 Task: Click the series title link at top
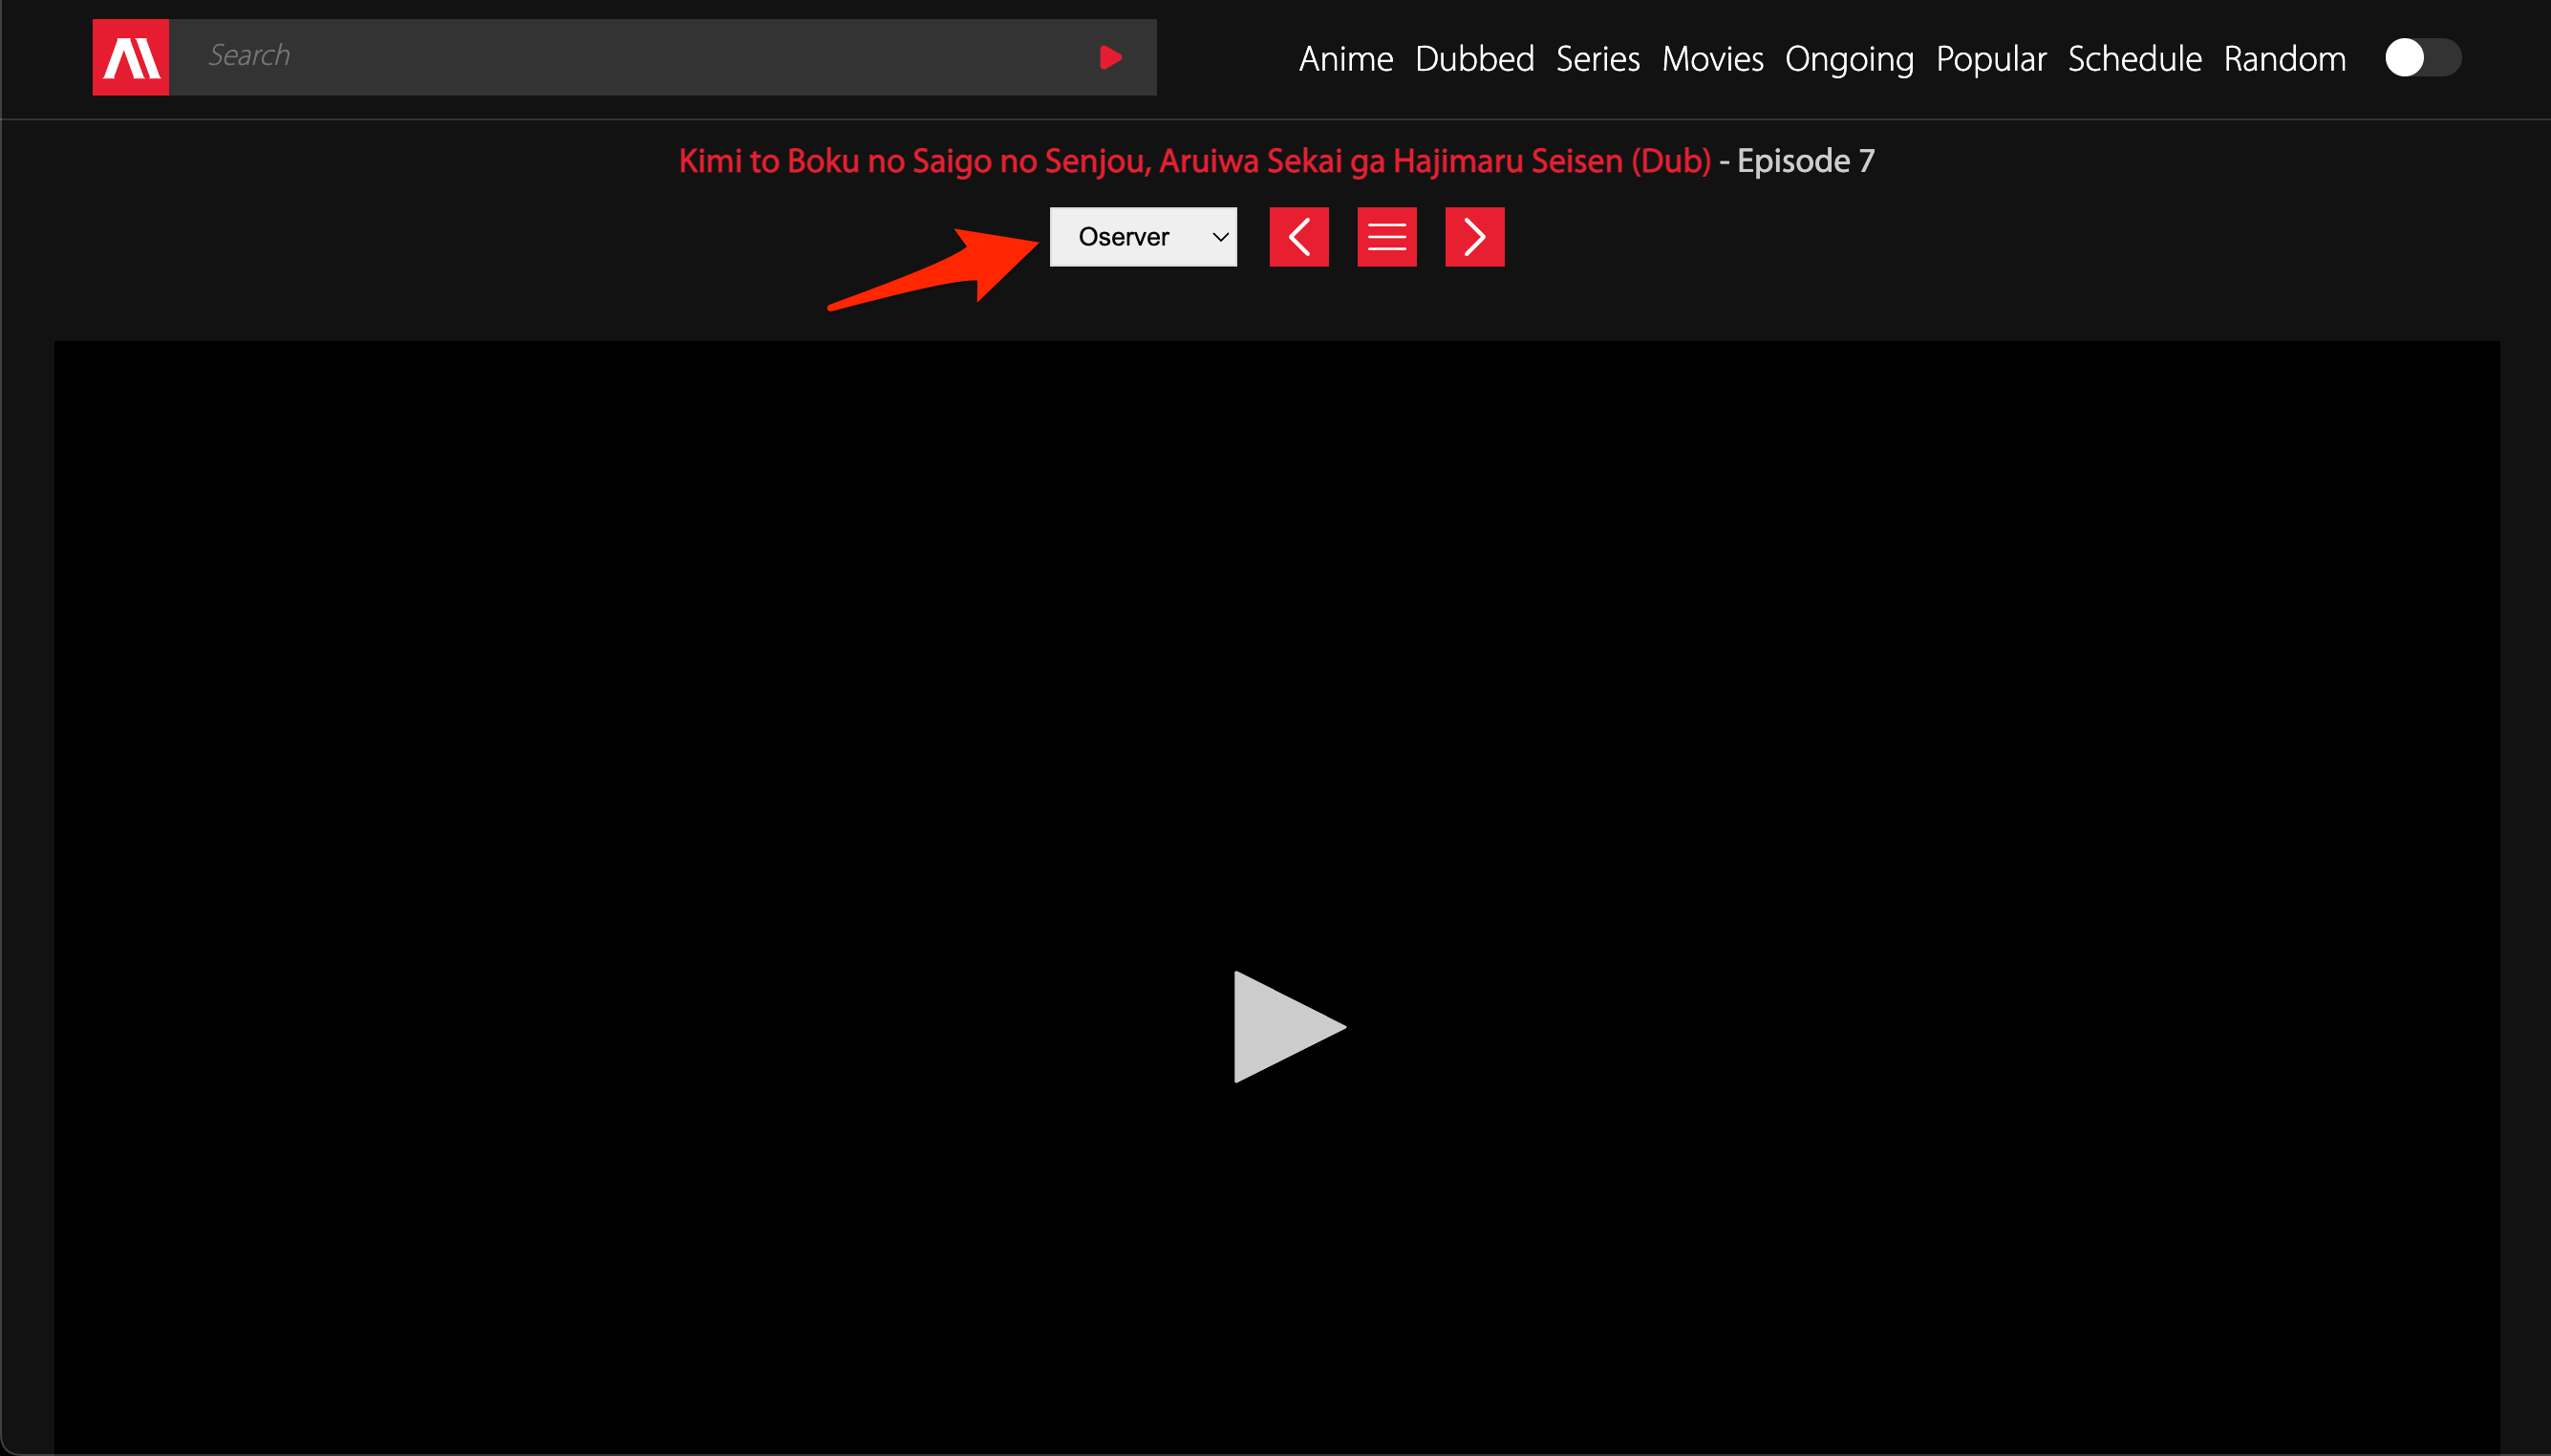coord(1193,161)
